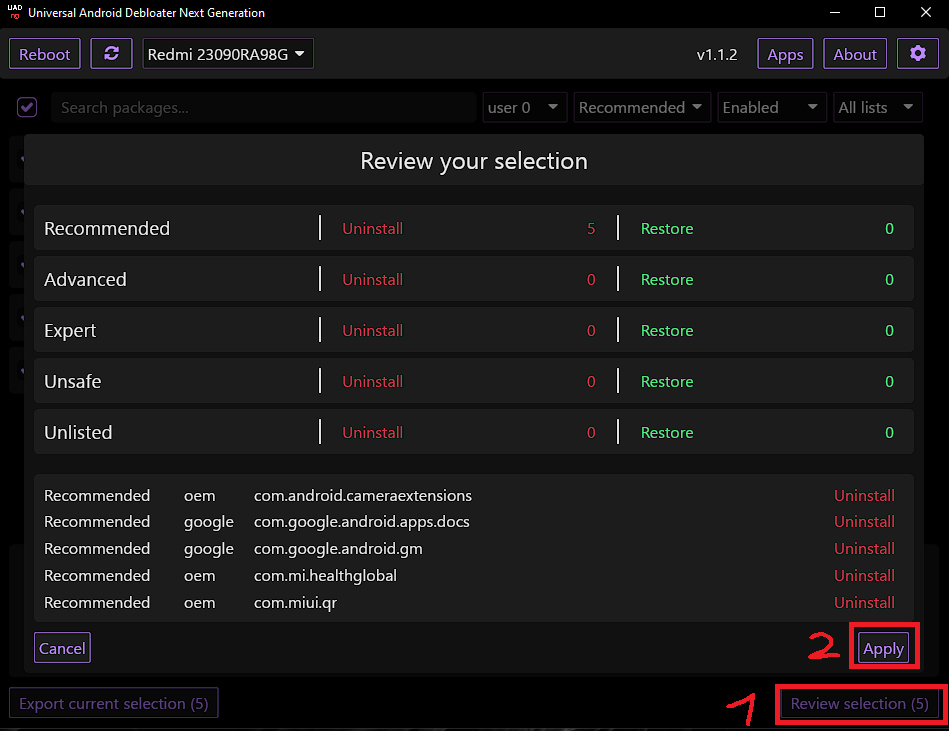
Task: Maximize the application window
Action: pos(879,13)
